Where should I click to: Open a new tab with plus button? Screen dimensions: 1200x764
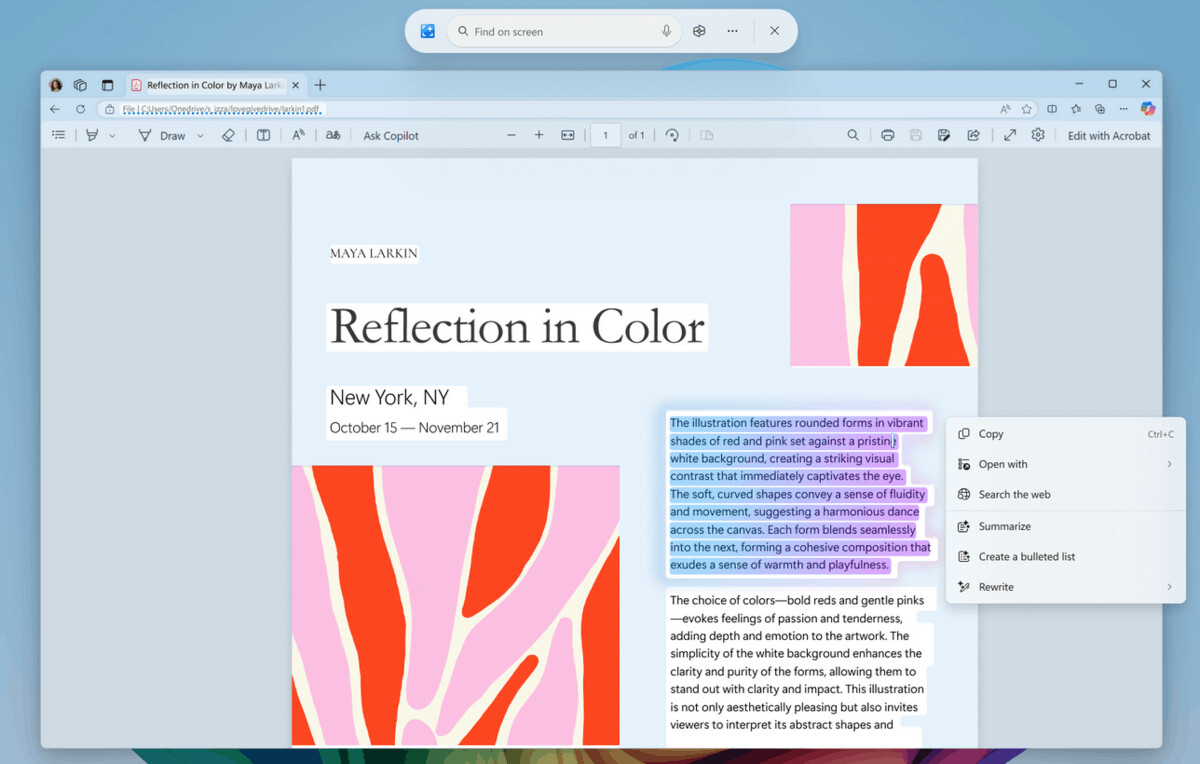[x=320, y=85]
